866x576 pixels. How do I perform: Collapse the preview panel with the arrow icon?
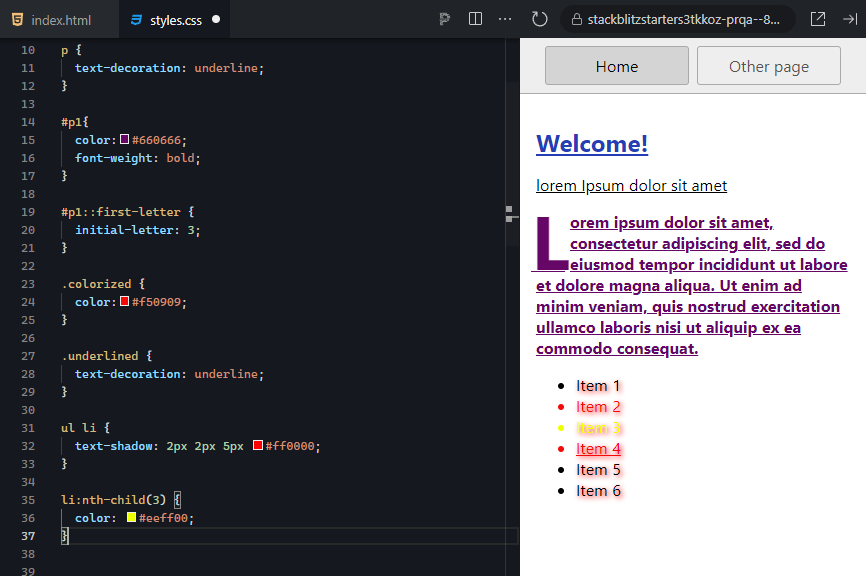(x=849, y=18)
